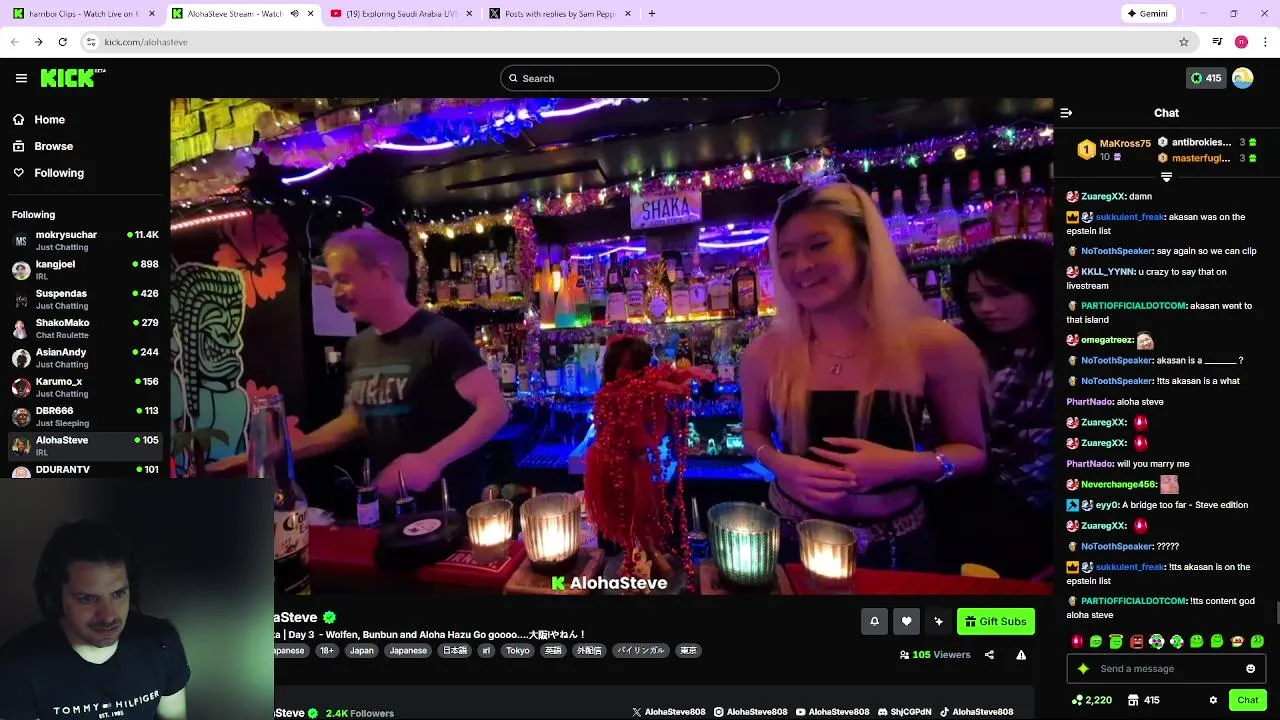Viewport: 1280px width, 720px height.
Task: Open the green 415 balance button
Action: point(1205,78)
